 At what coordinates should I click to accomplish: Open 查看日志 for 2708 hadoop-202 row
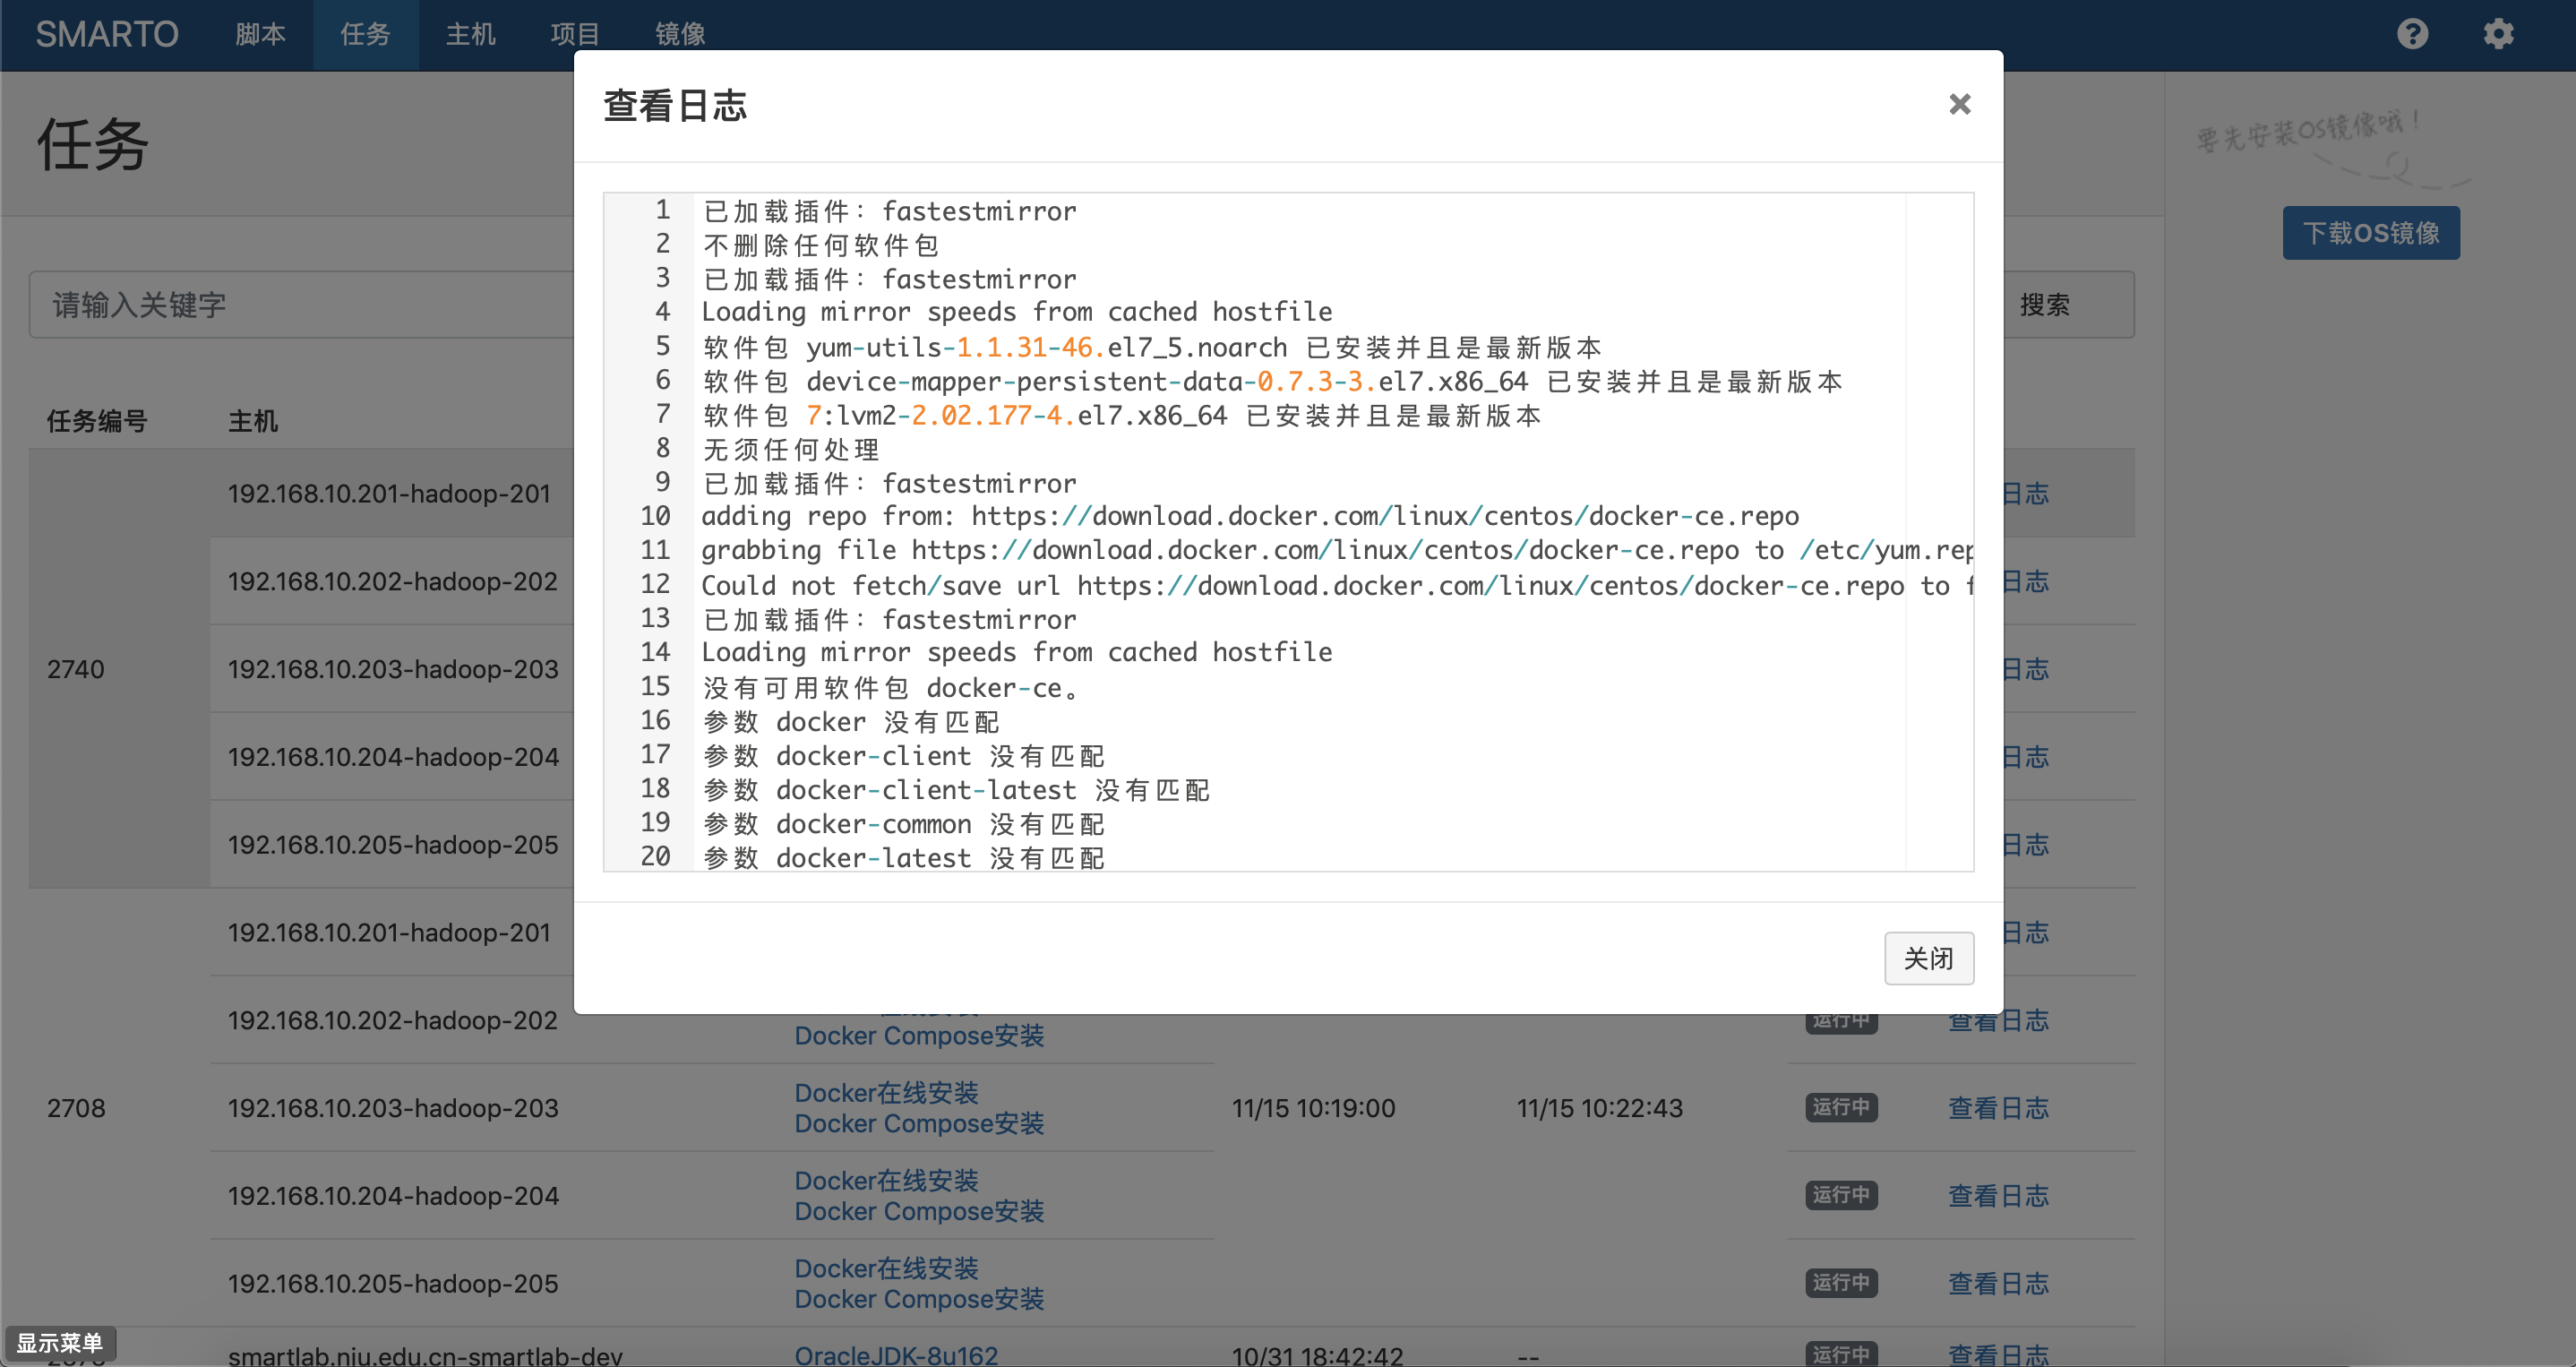tap(1998, 1020)
